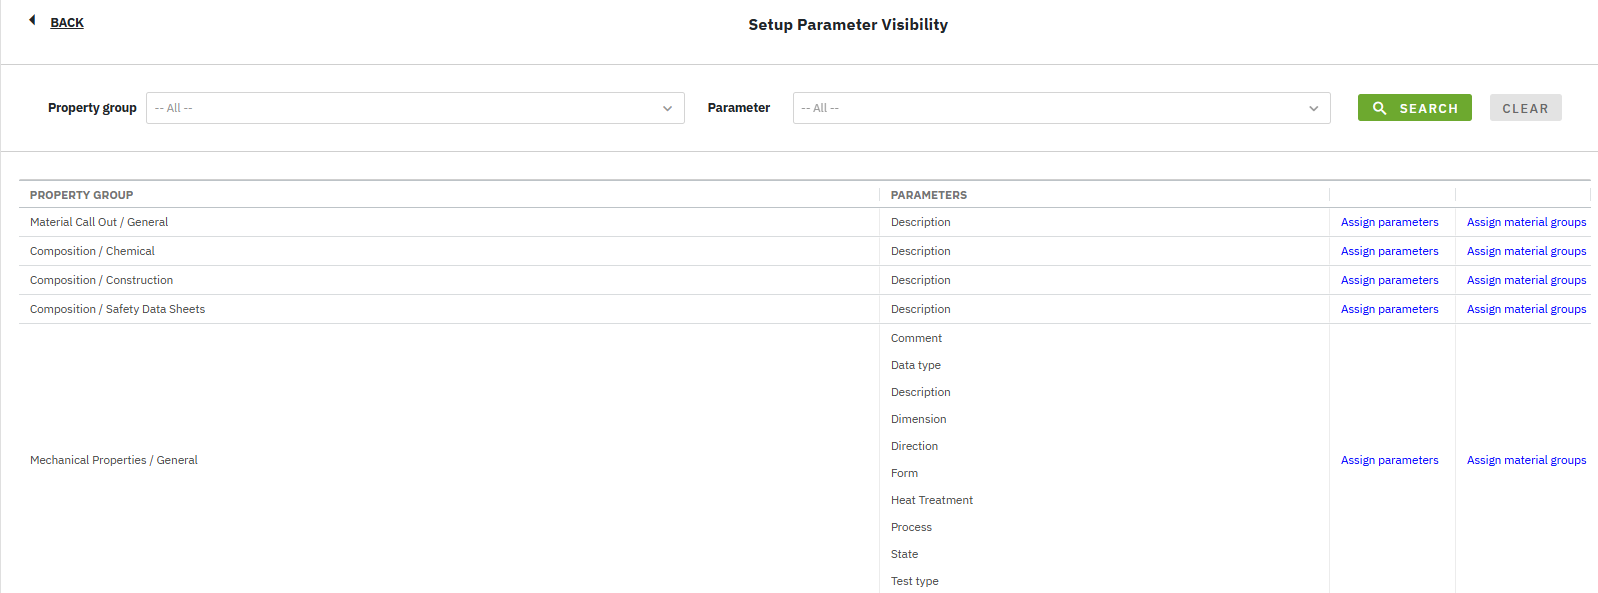Select the Mechanical Properties / General row

114,460
